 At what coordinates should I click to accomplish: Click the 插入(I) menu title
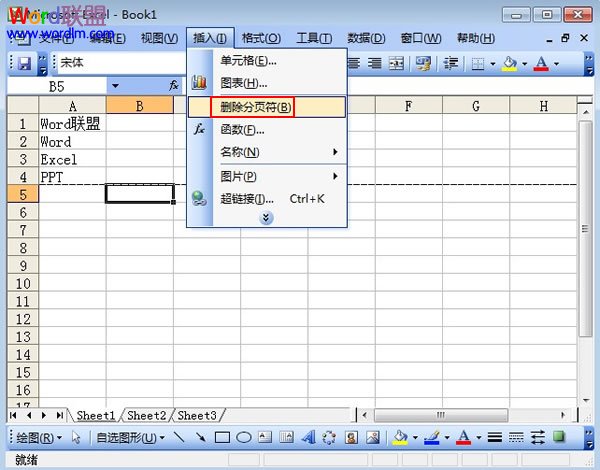click(210, 38)
